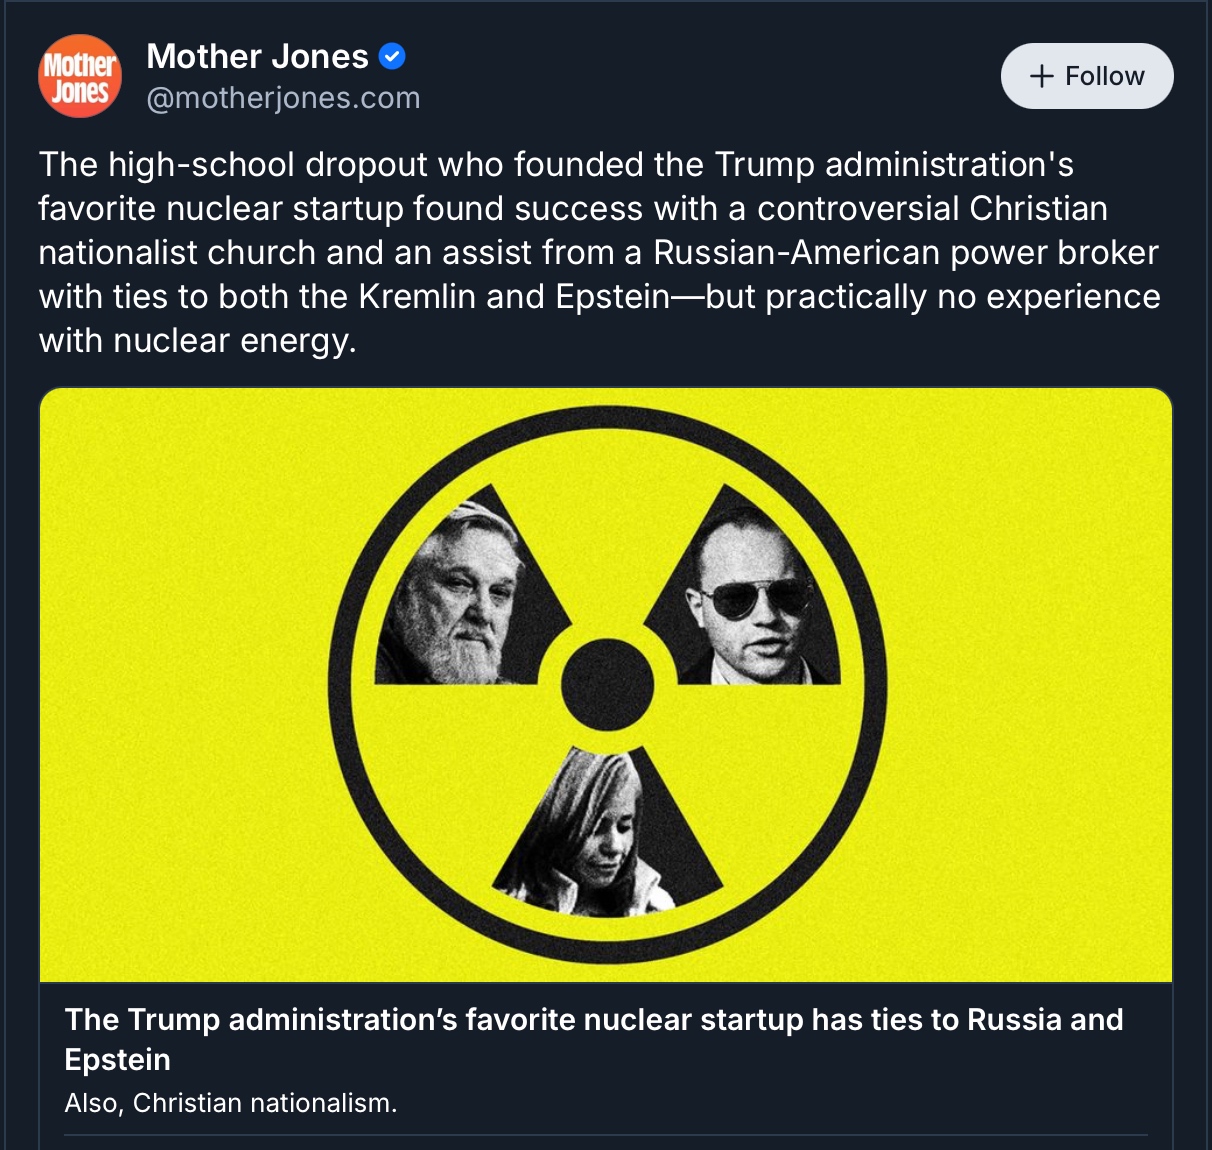Open the @motherjones.com handle
This screenshot has height=1150, width=1212.
(283, 98)
